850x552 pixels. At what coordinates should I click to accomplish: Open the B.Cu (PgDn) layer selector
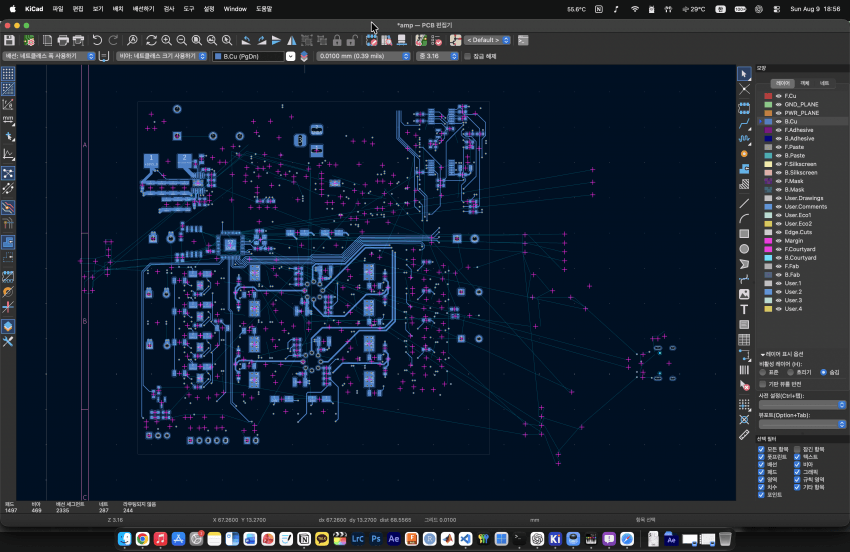254,56
